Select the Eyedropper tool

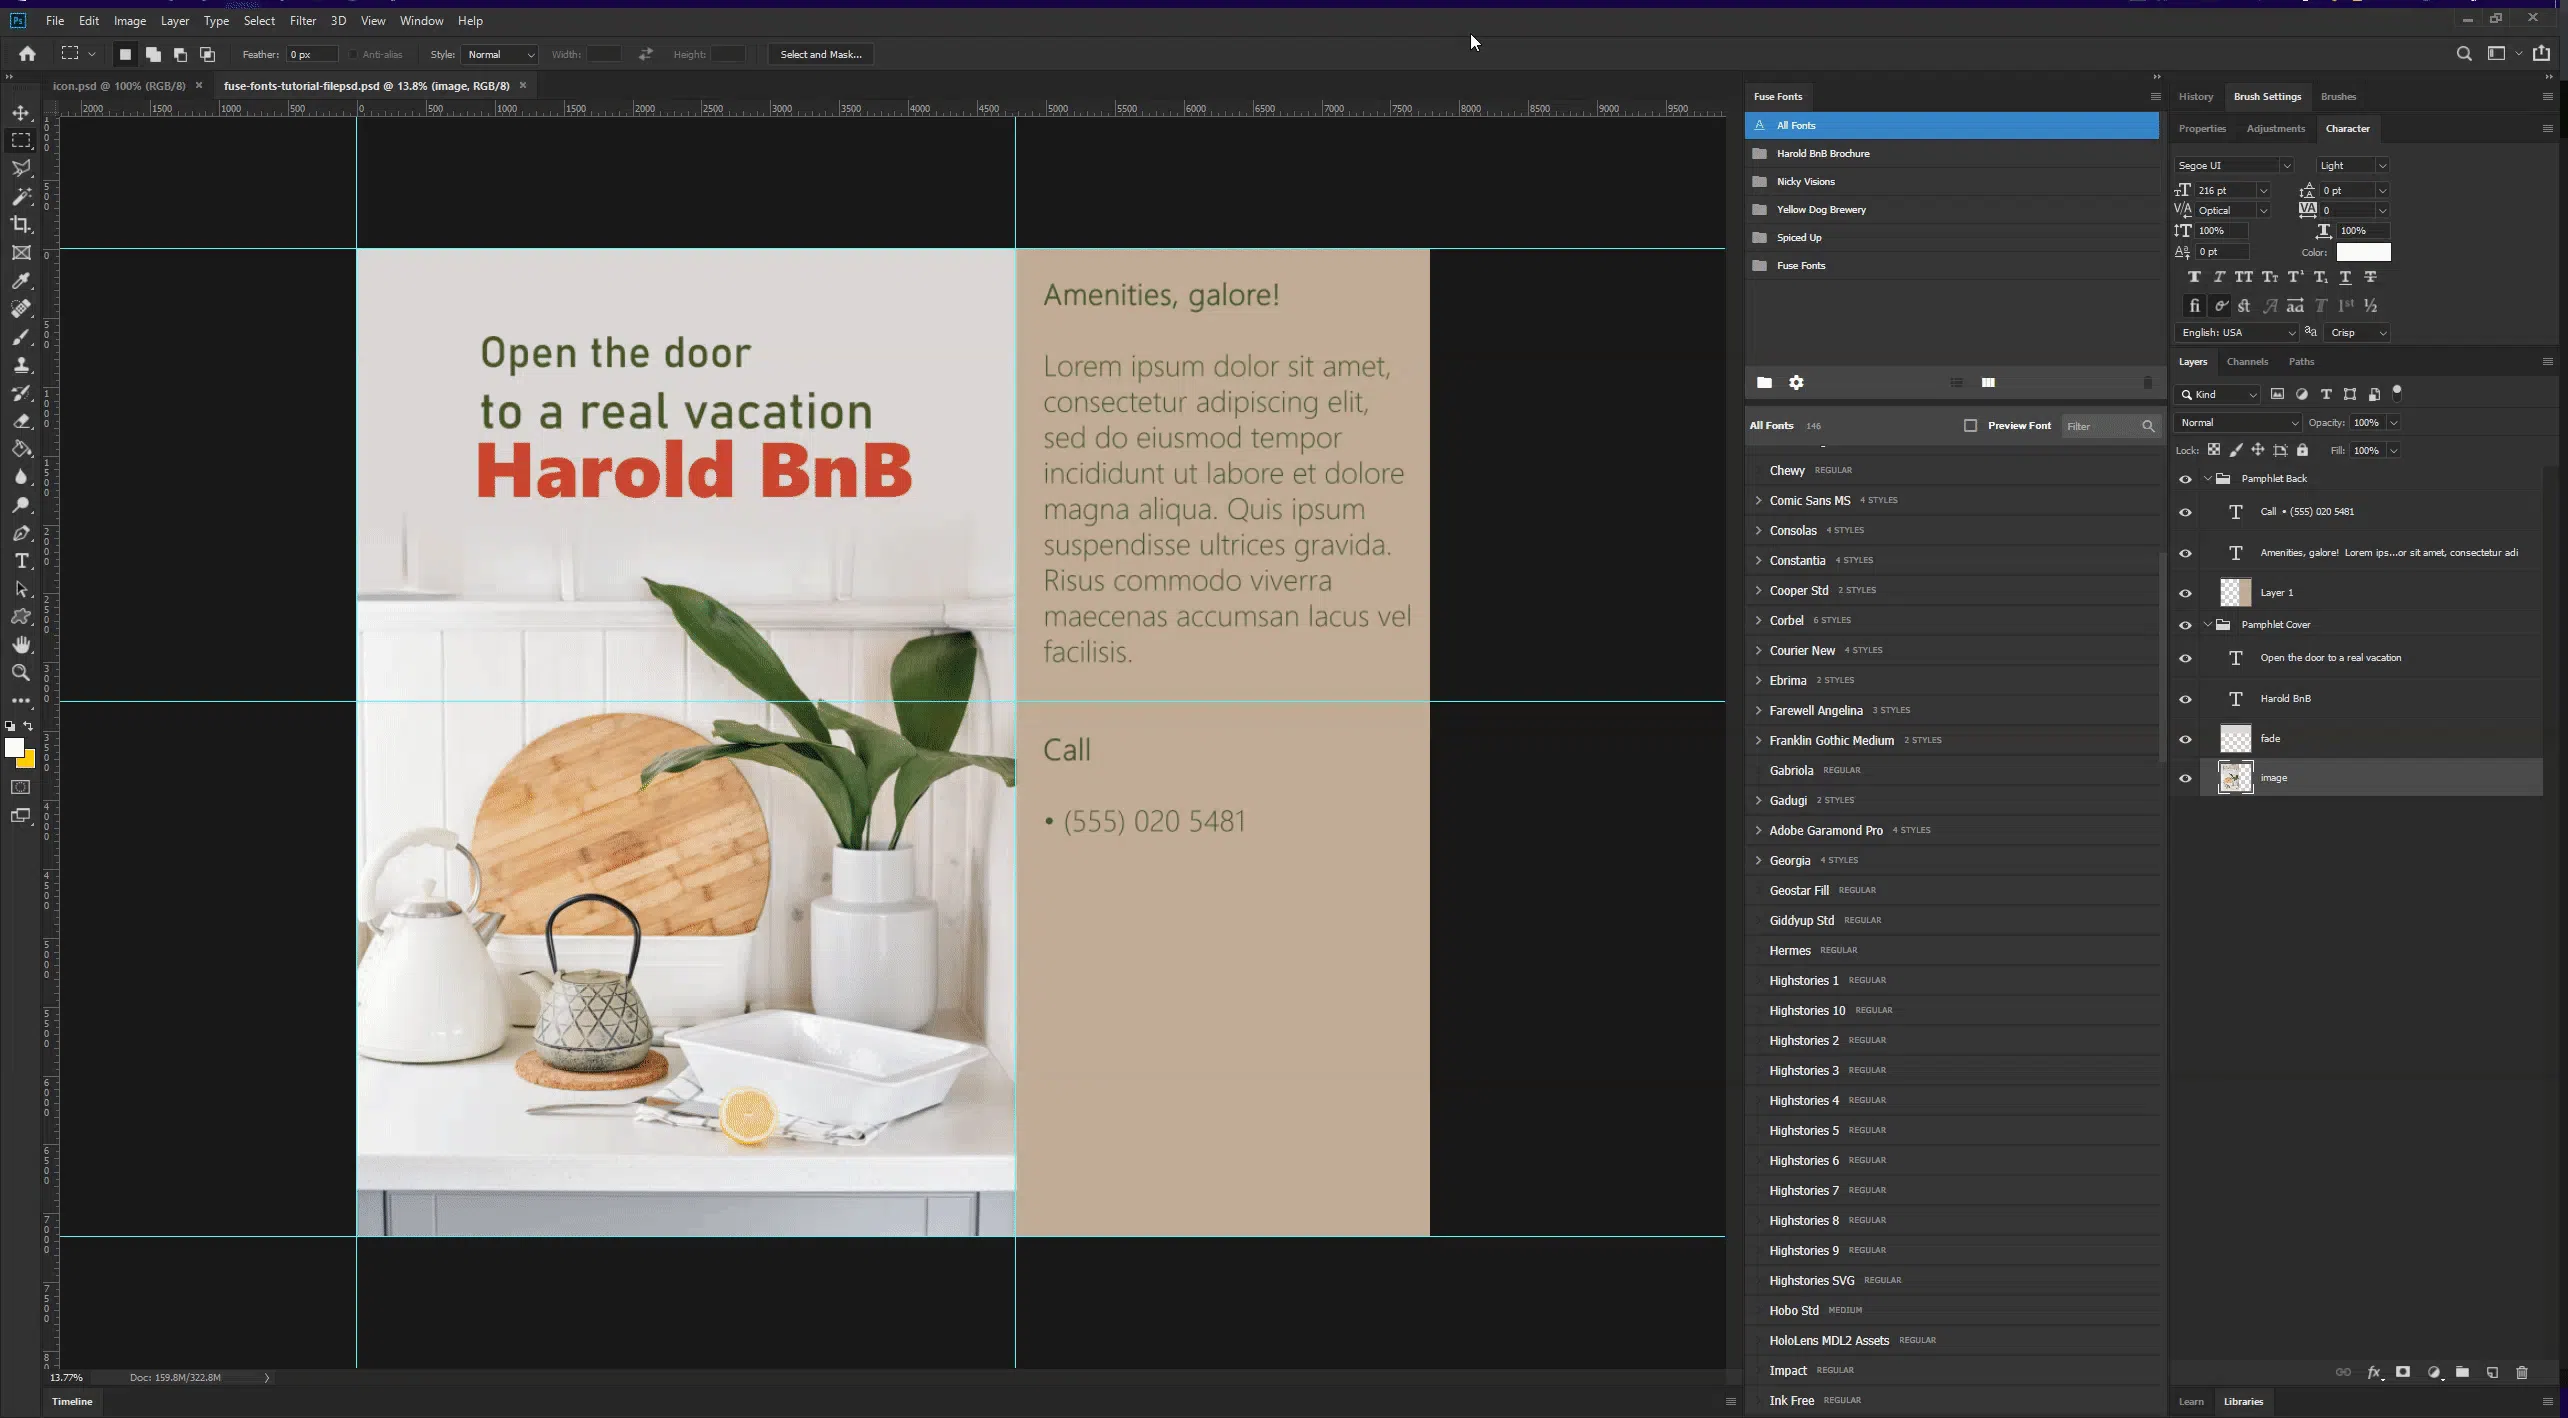[x=21, y=281]
